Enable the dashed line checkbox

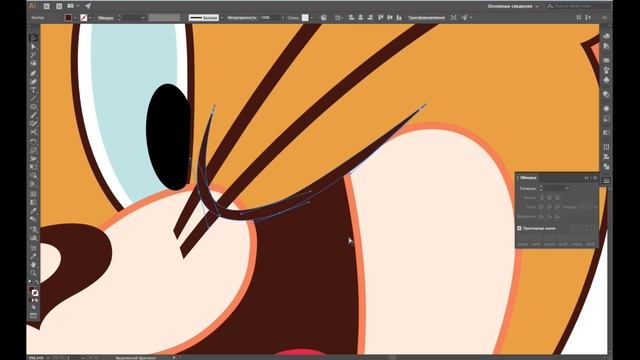519,228
